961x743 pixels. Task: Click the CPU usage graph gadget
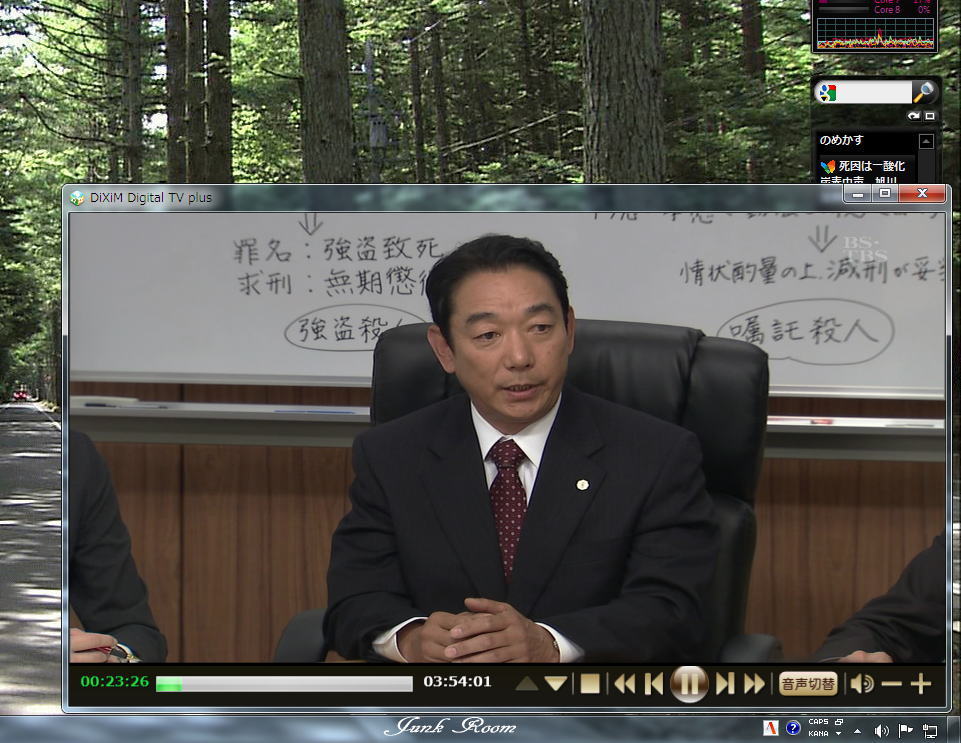point(875,33)
